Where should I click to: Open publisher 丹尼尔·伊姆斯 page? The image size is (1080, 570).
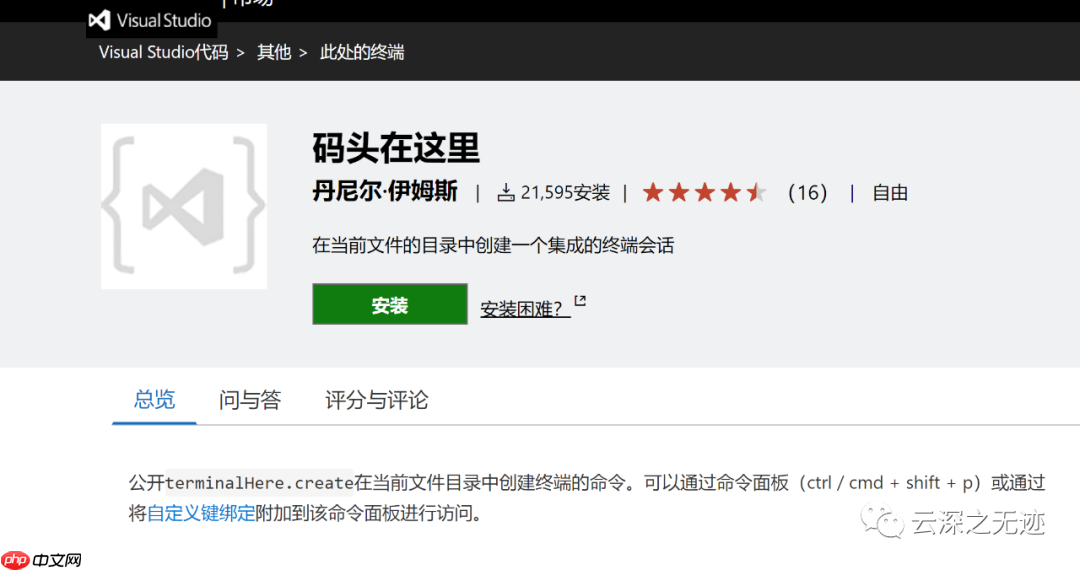[x=385, y=191]
